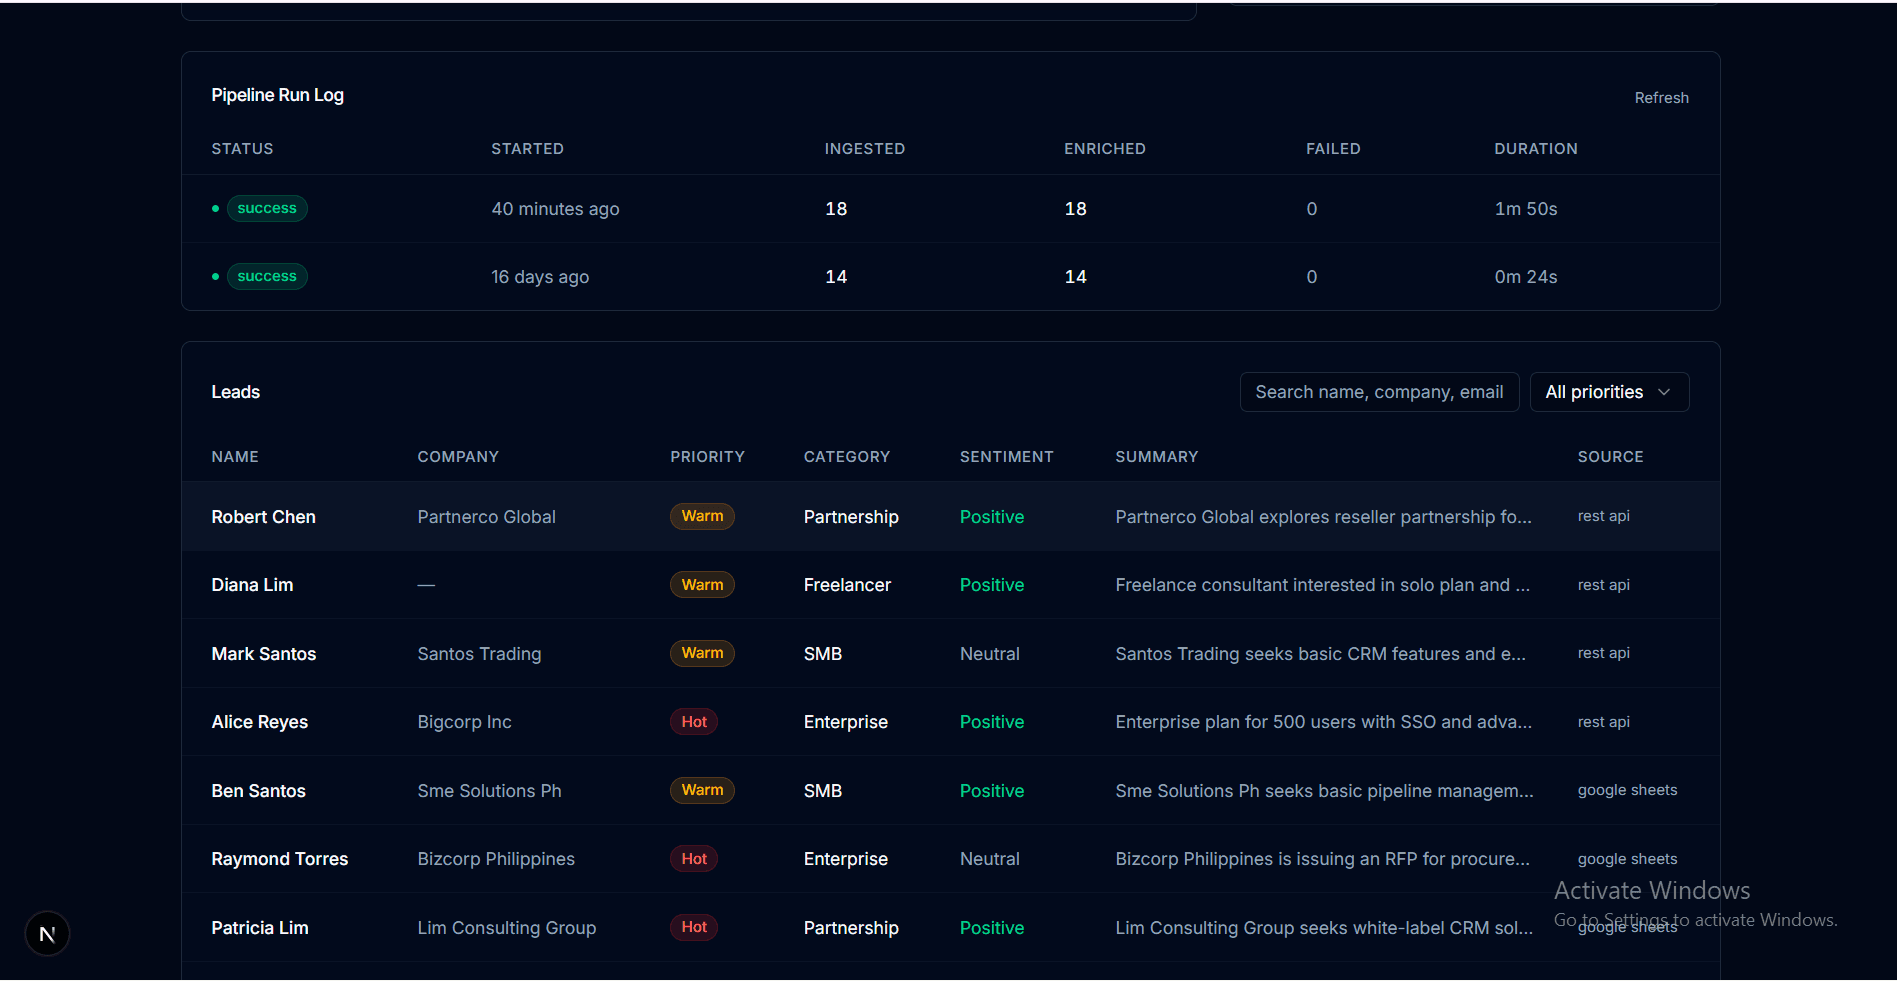This screenshot has height=981, width=1897.
Task: Open the Raymond Torres lead row
Action: [950, 859]
